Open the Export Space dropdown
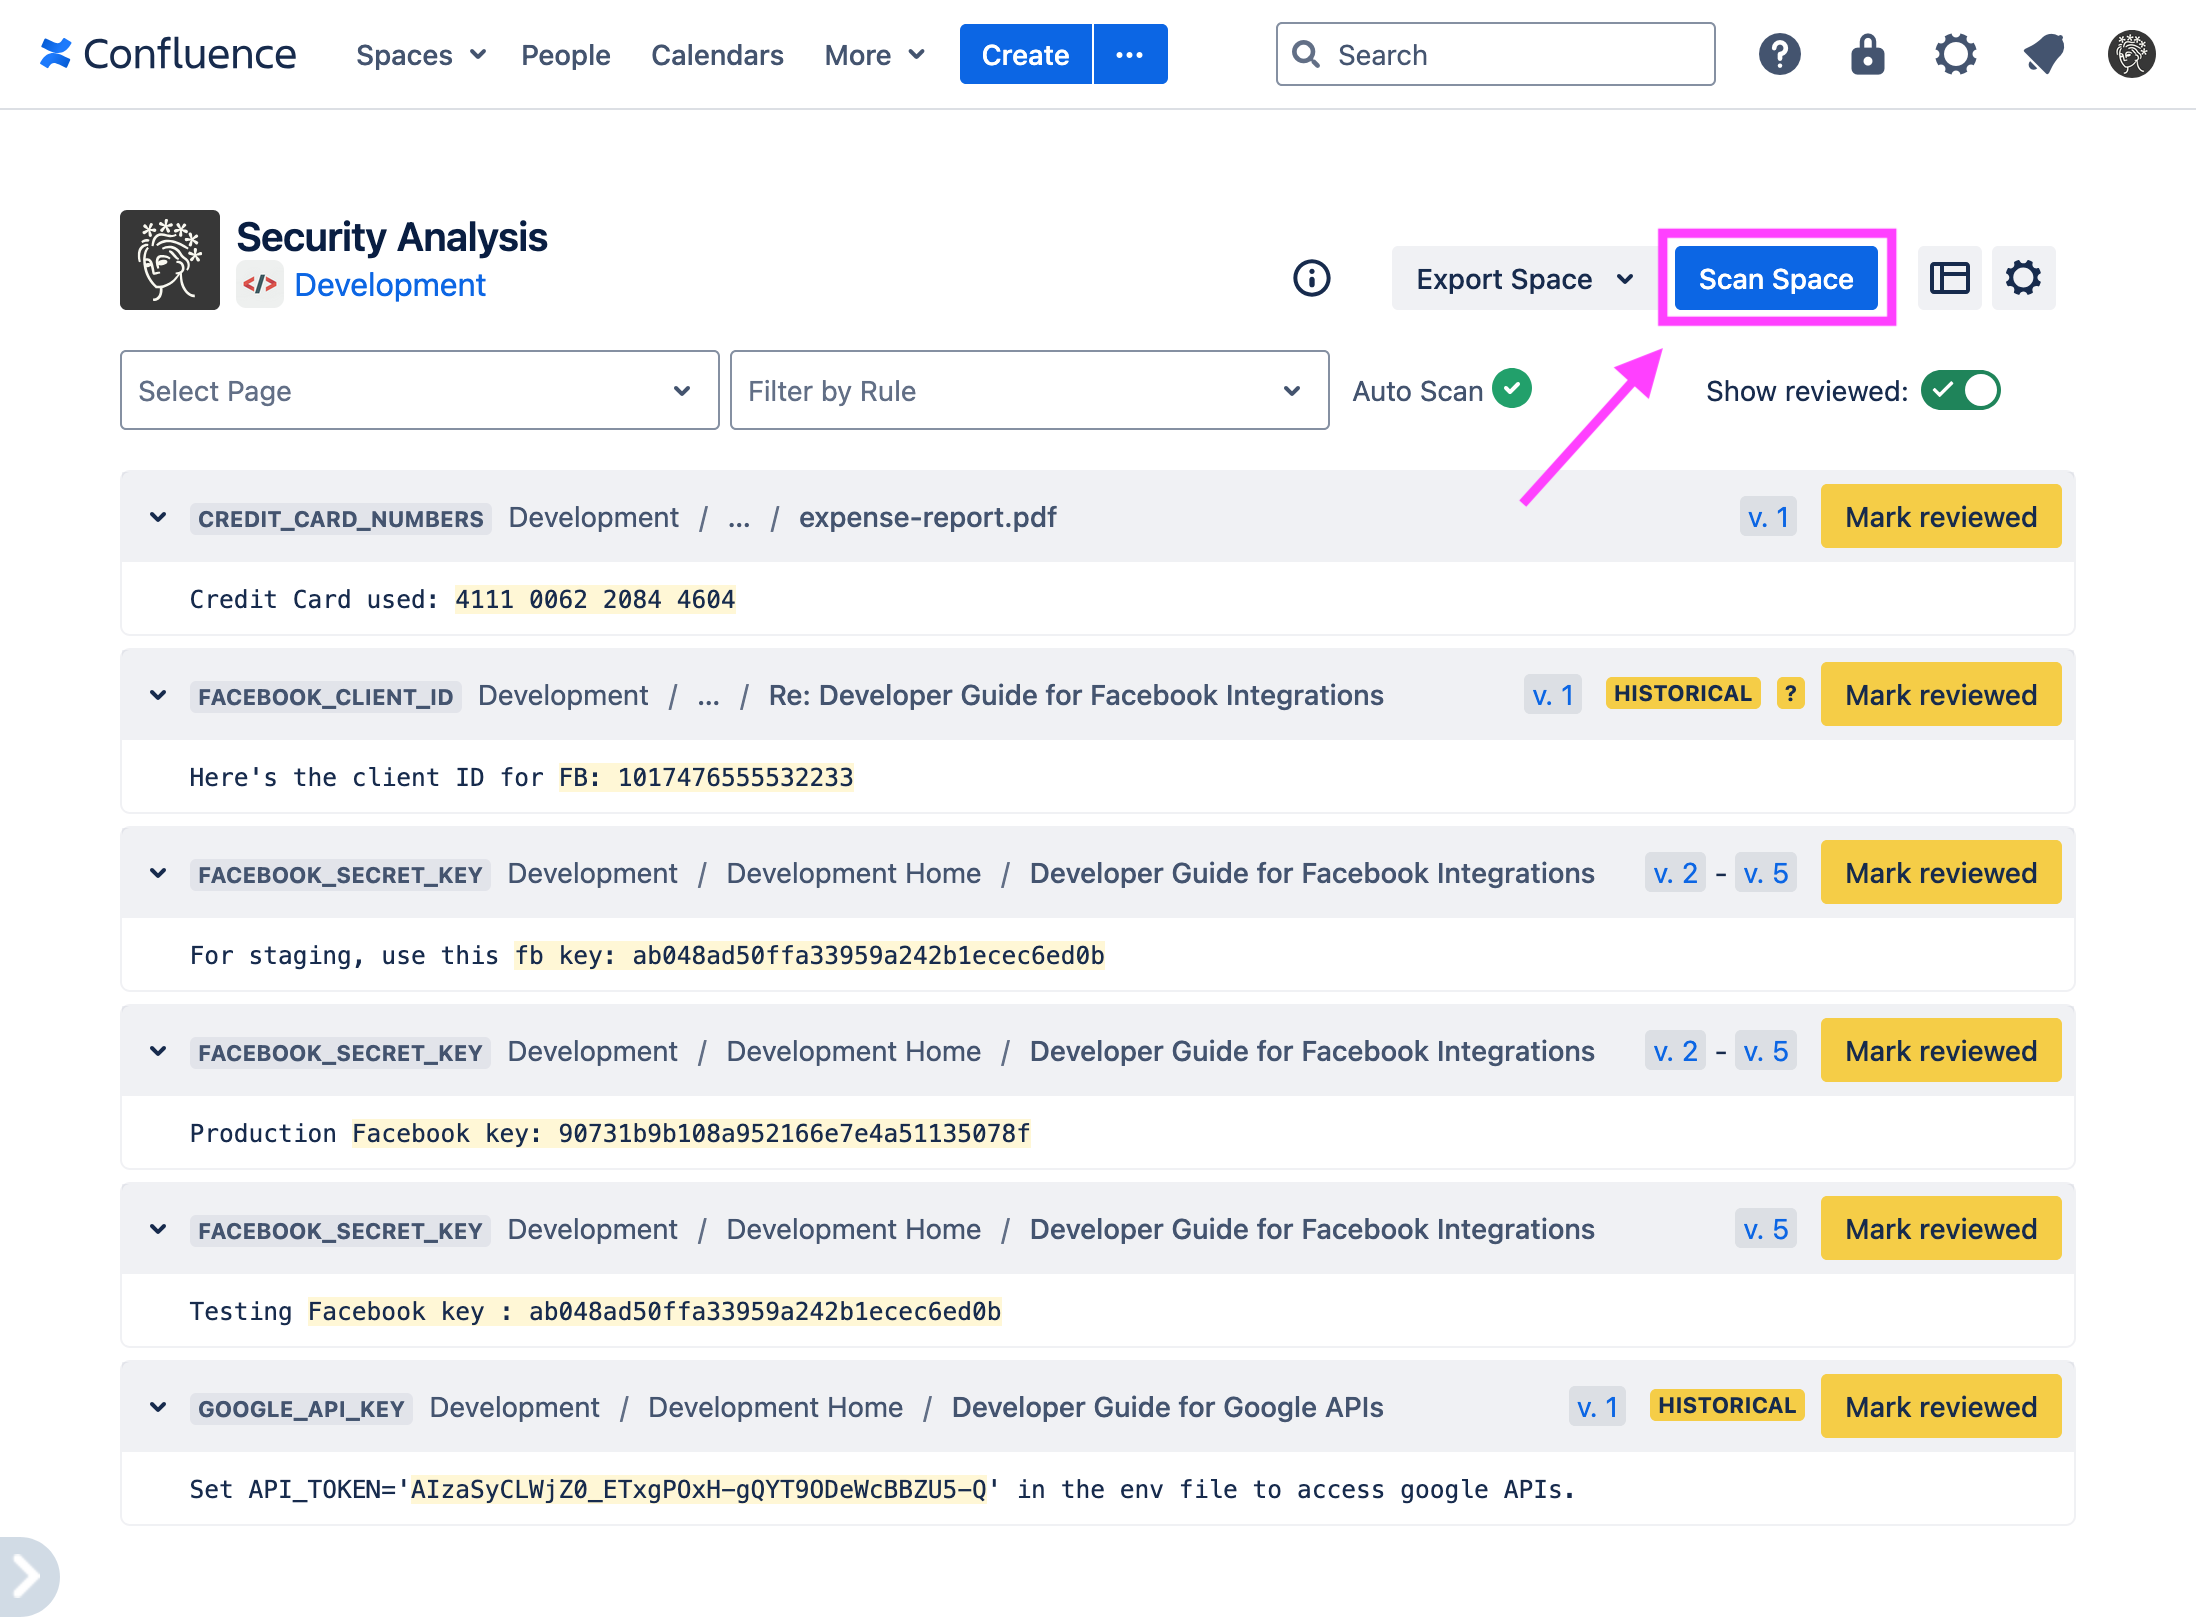This screenshot has width=2196, height=1618. coord(1519,279)
